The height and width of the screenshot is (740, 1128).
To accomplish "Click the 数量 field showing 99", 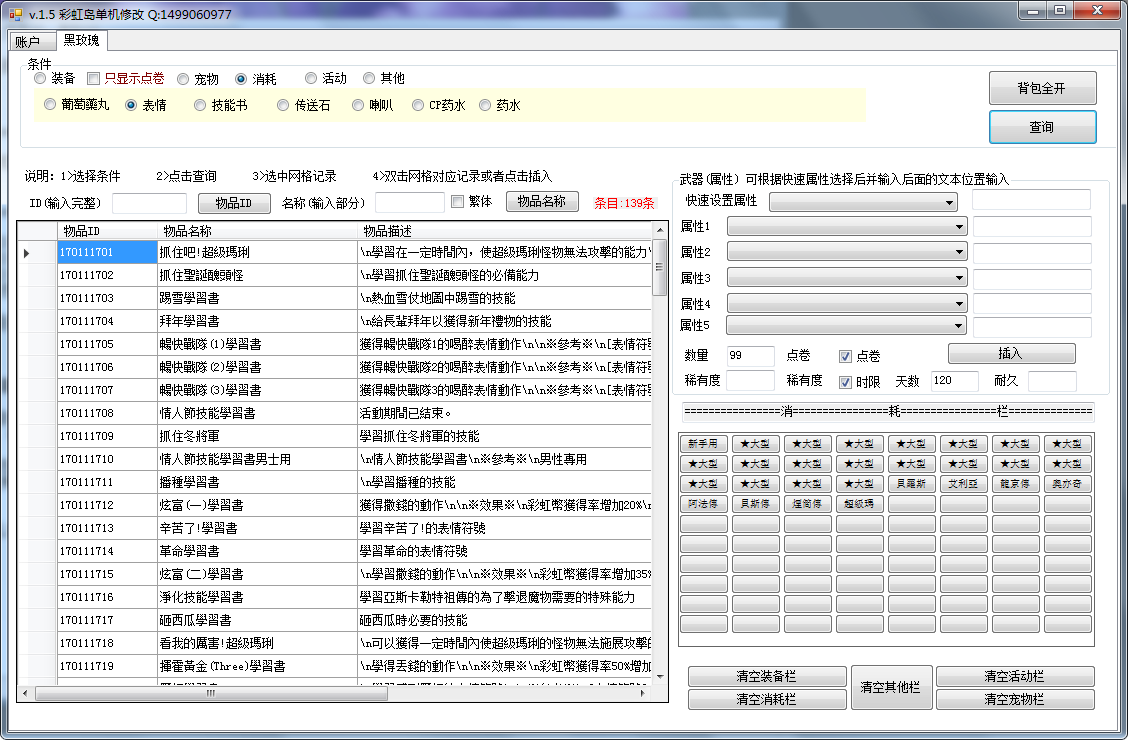I will [750, 355].
